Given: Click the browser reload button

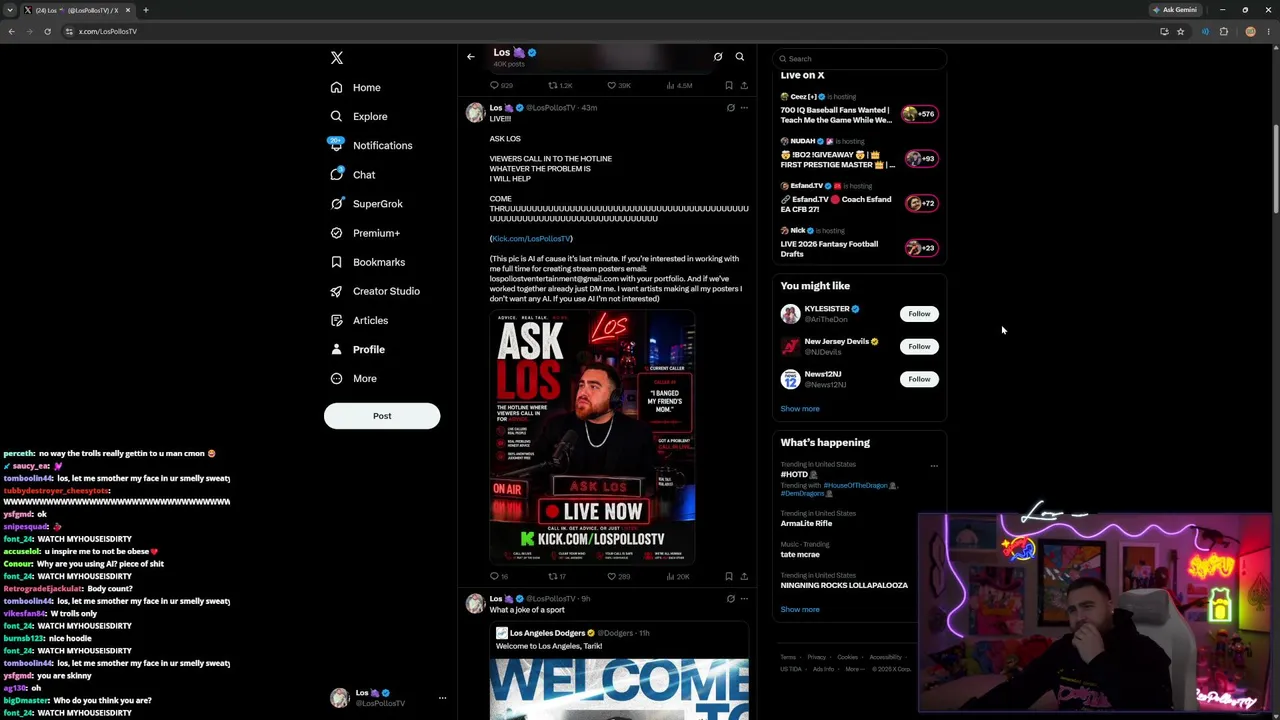Looking at the screenshot, I should 47,31.
